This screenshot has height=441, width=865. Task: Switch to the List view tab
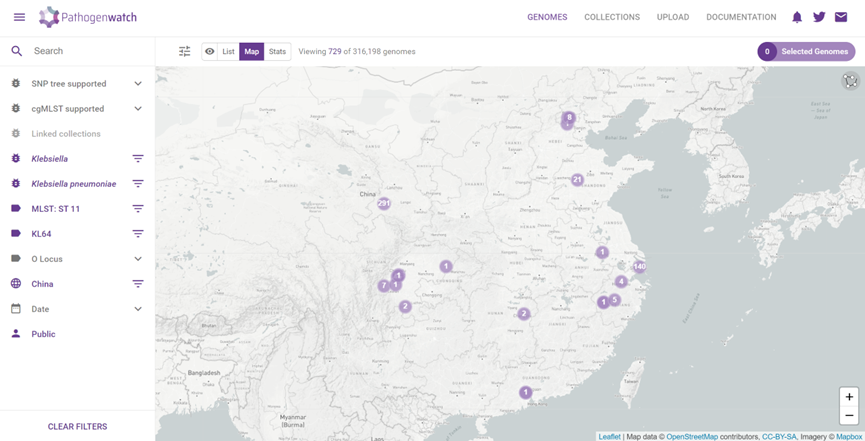pyautogui.click(x=228, y=51)
